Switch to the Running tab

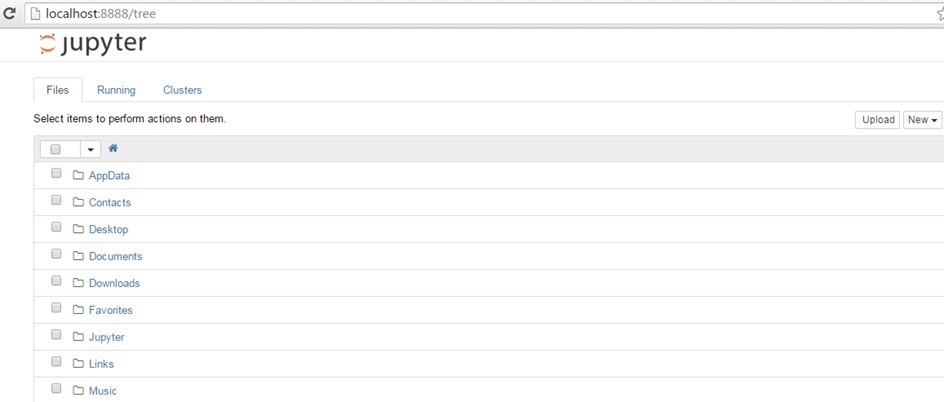click(116, 90)
